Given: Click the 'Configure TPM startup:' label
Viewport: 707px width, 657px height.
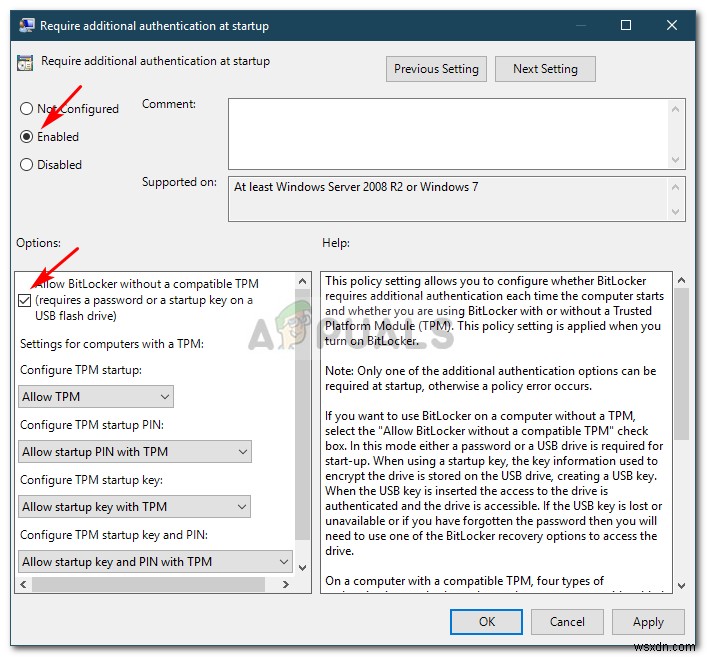Looking at the screenshot, I should [x=81, y=370].
